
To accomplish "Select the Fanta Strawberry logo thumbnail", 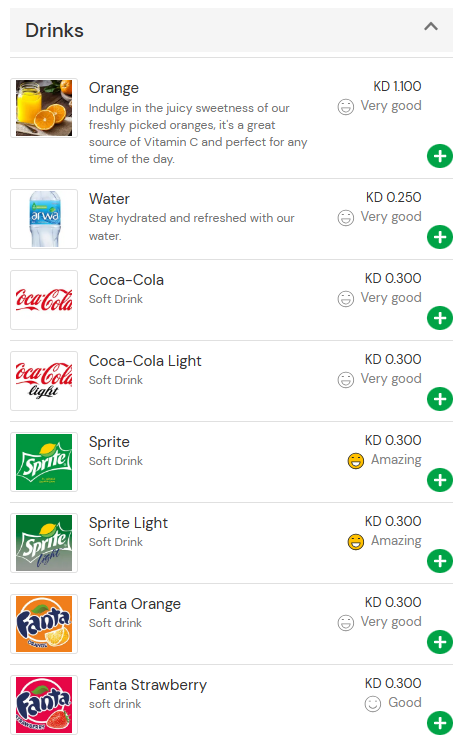I will [x=44, y=705].
